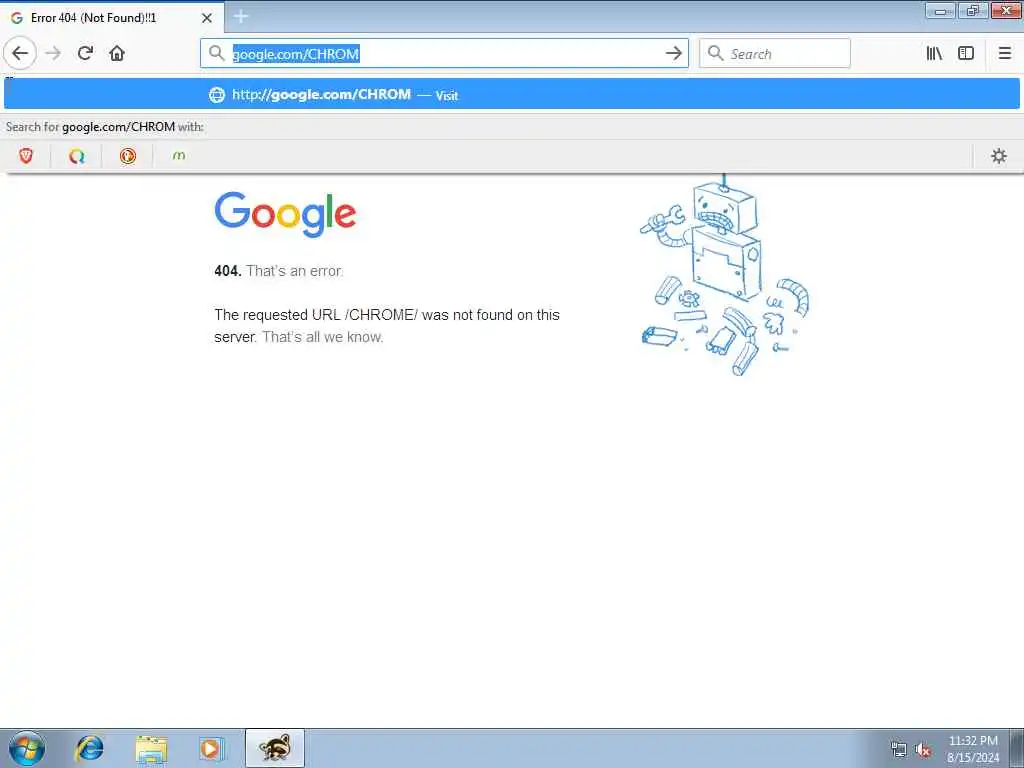Select the Error 404 (Not Found) tab

click(112, 18)
